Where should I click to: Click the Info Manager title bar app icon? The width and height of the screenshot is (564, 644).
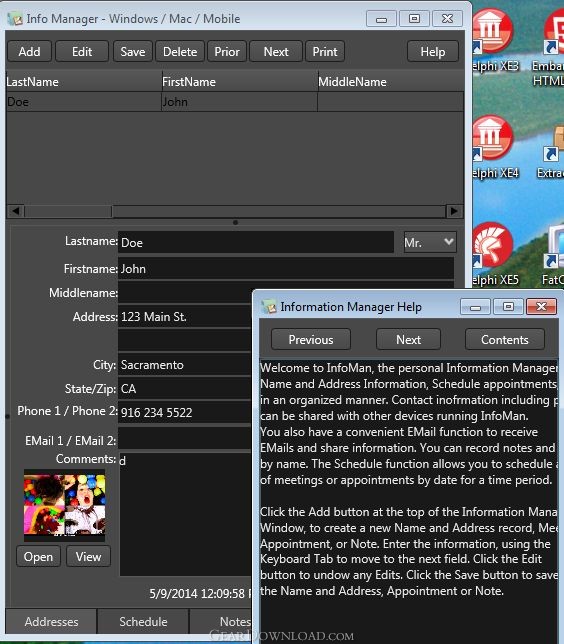(x=15, y=19)
